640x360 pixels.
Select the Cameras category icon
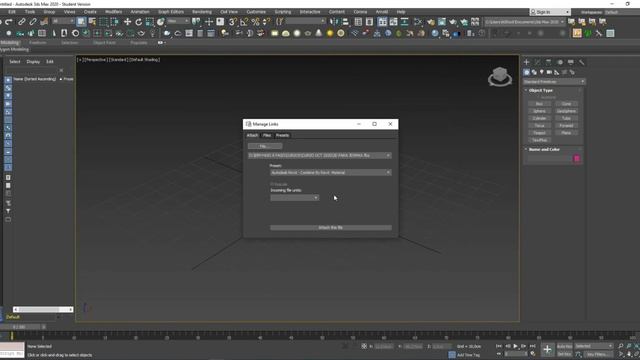pyautogui.click(x=549, y=72)
